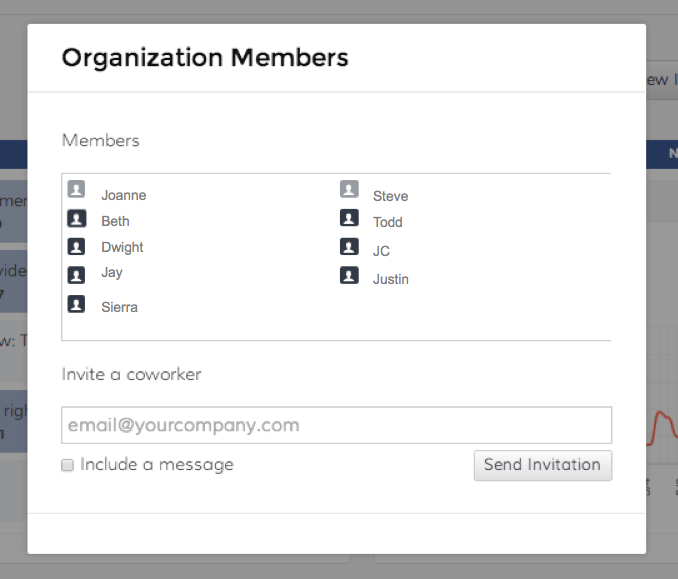Enable the Include a message checkbox
This screenshot has width=678, height=579.
coord(68,465)
